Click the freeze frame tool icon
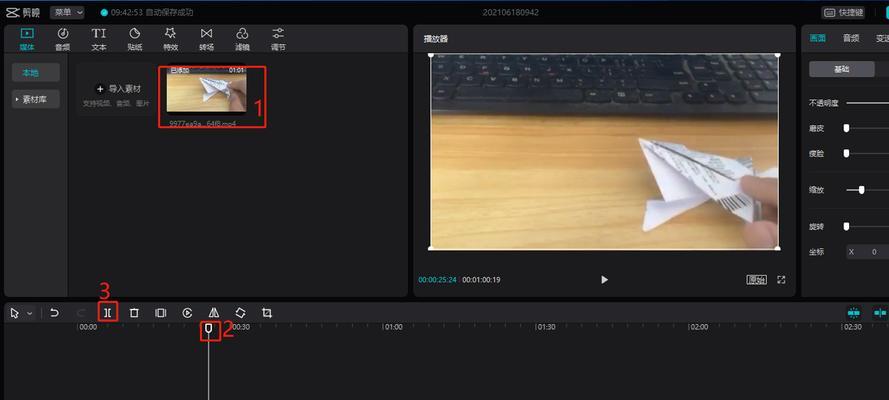 pyautogui.click(x=160, y=313)
